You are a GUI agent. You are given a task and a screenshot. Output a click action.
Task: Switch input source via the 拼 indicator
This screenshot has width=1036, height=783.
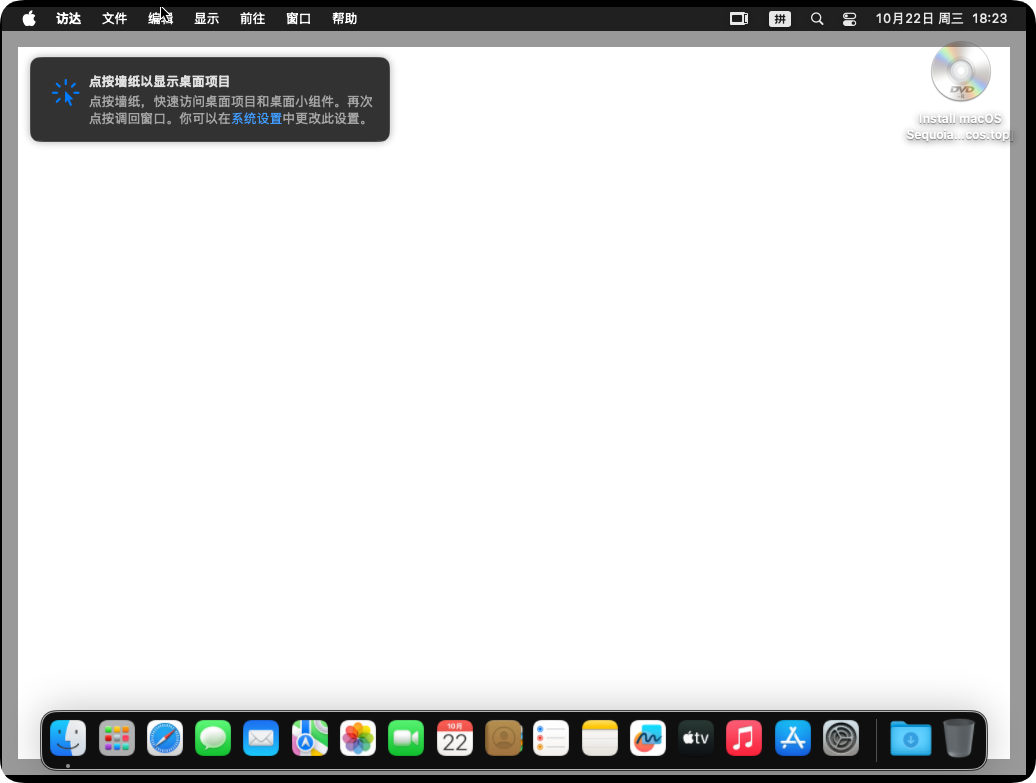(780, 18)
